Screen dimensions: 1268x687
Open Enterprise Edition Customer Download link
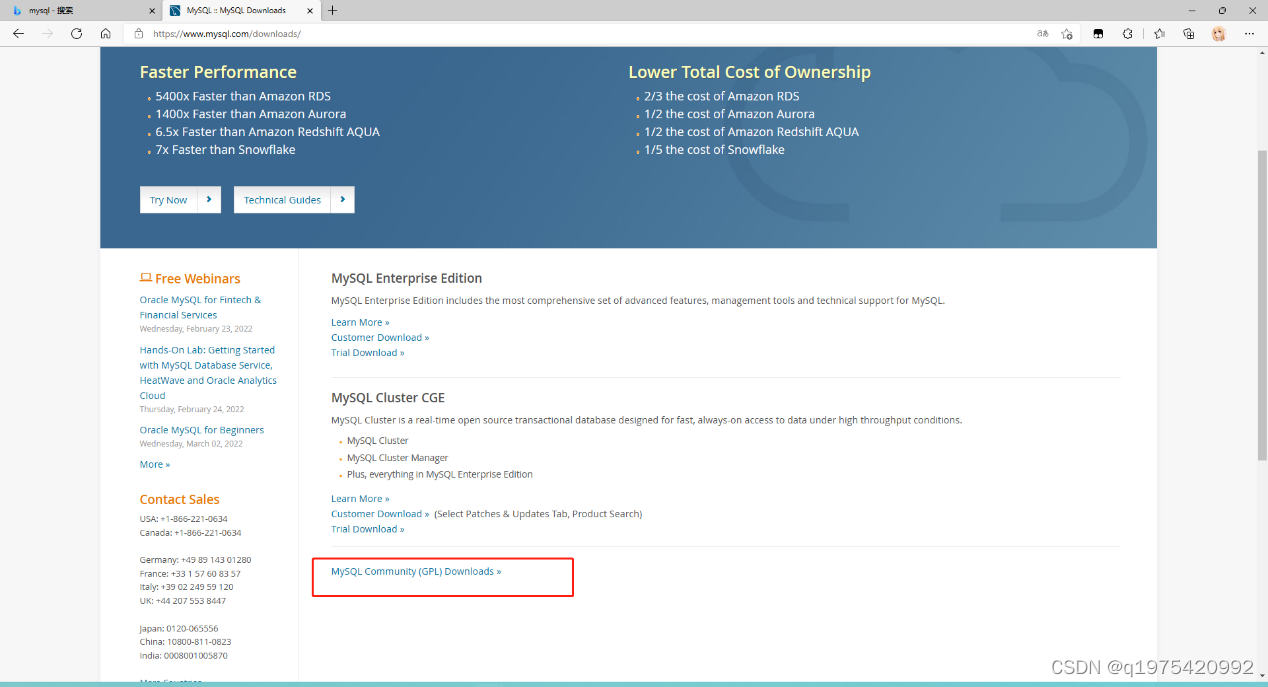[380, 337]
